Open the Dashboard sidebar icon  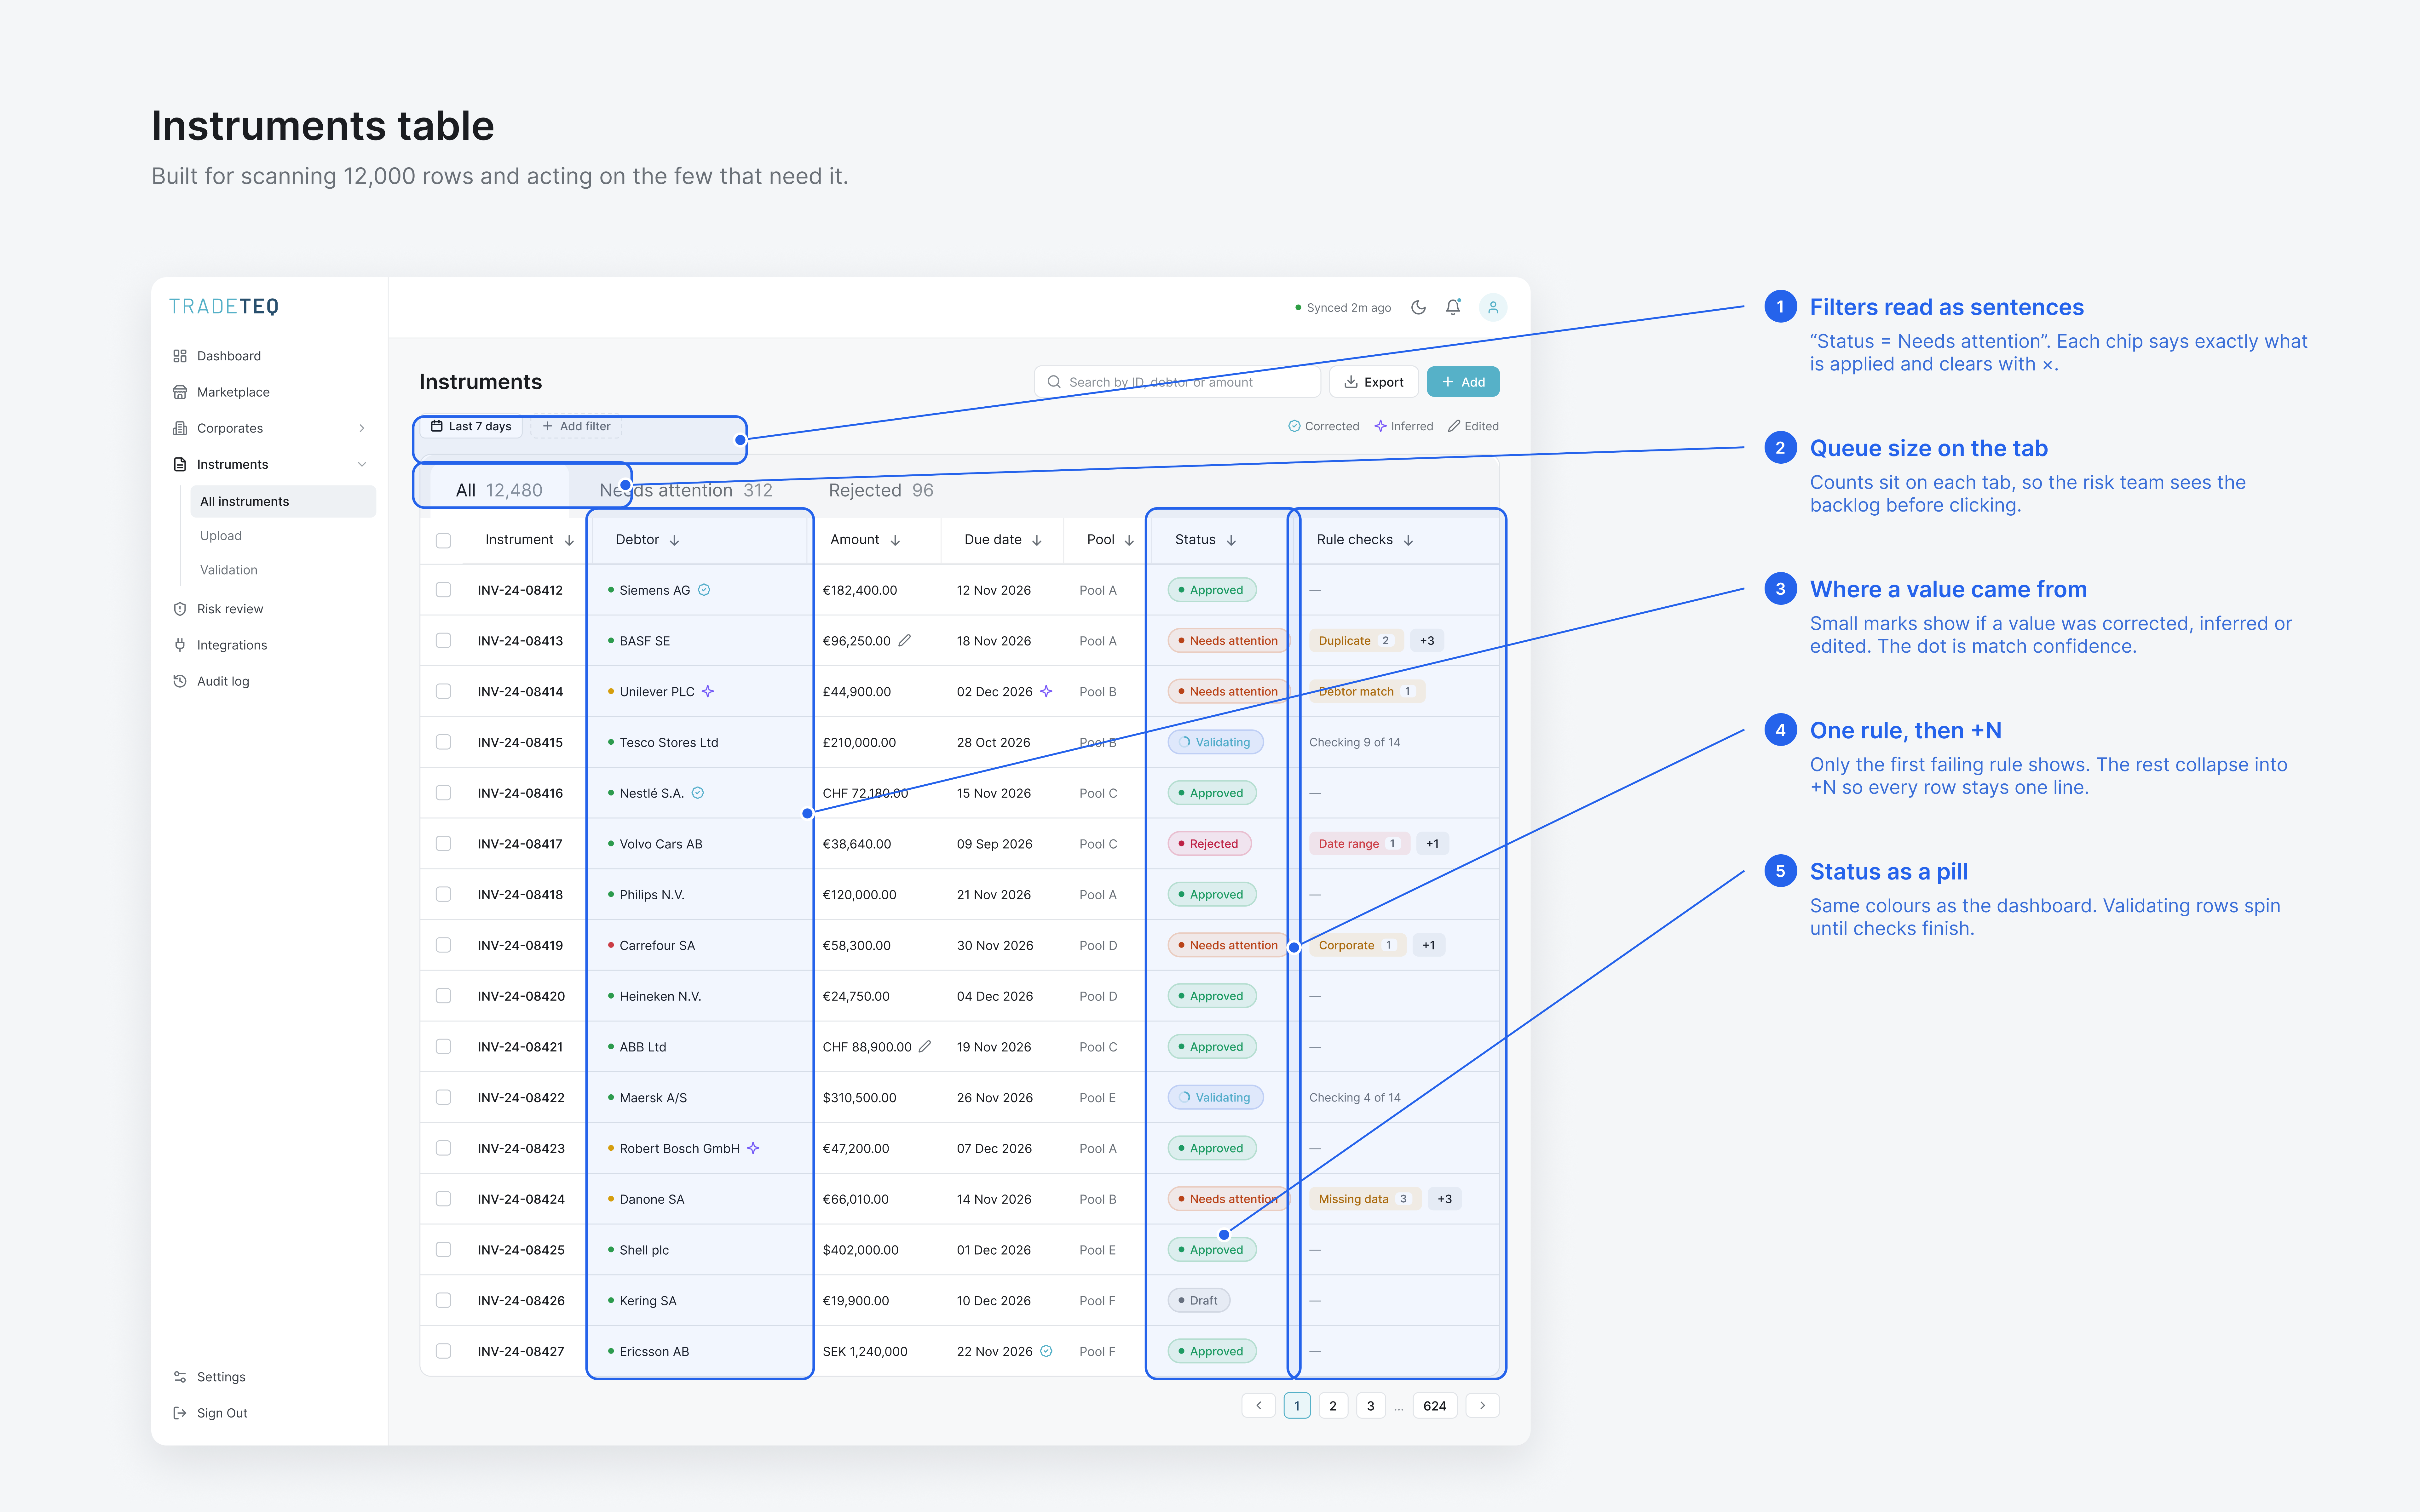[x=180, y=356]
